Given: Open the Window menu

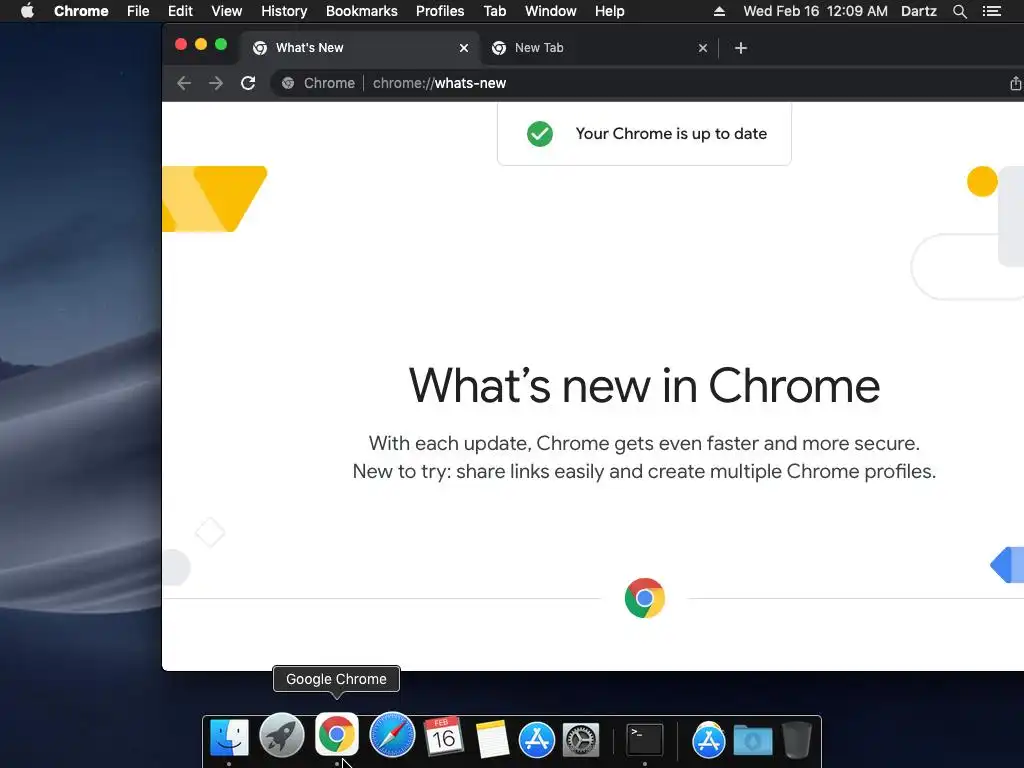Looking at the screenshot, I should tap(551, 11).
